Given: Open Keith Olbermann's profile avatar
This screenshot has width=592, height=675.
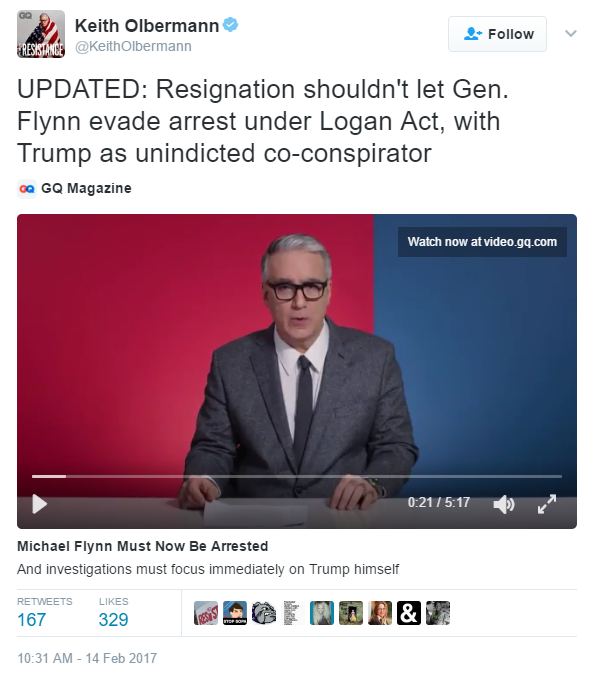Looking at the screenshot, I should tap(41, 34).
